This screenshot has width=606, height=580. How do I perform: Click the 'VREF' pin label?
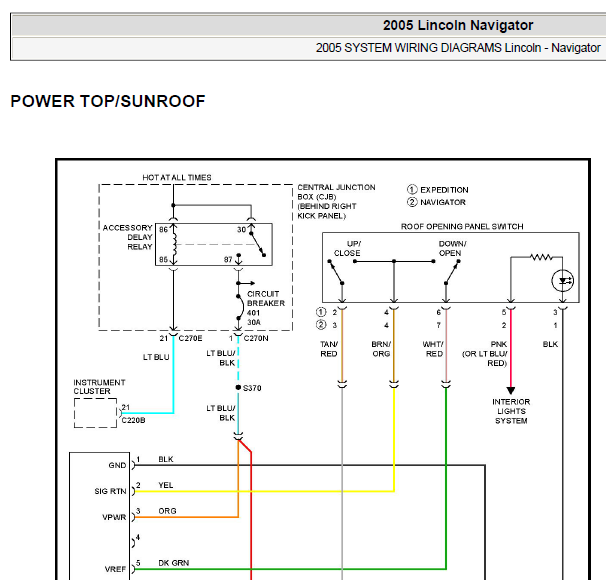click(116, 569)
